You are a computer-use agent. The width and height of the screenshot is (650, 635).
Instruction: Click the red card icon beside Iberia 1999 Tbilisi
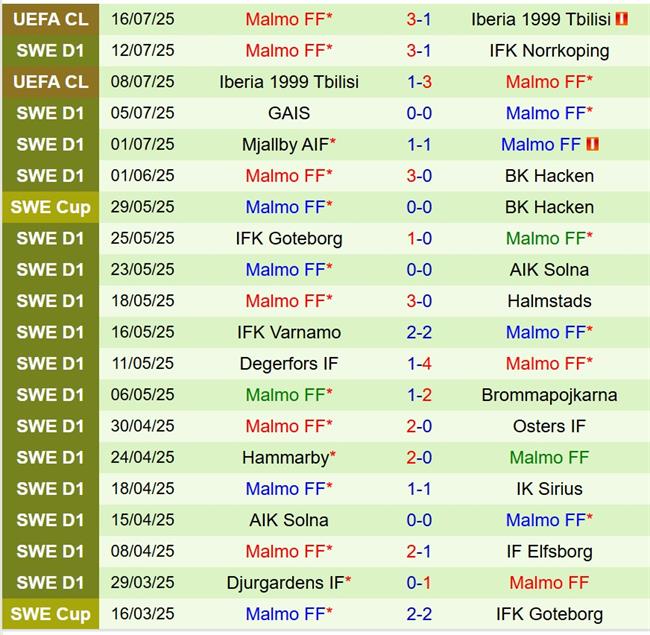(x=622, y=19)
